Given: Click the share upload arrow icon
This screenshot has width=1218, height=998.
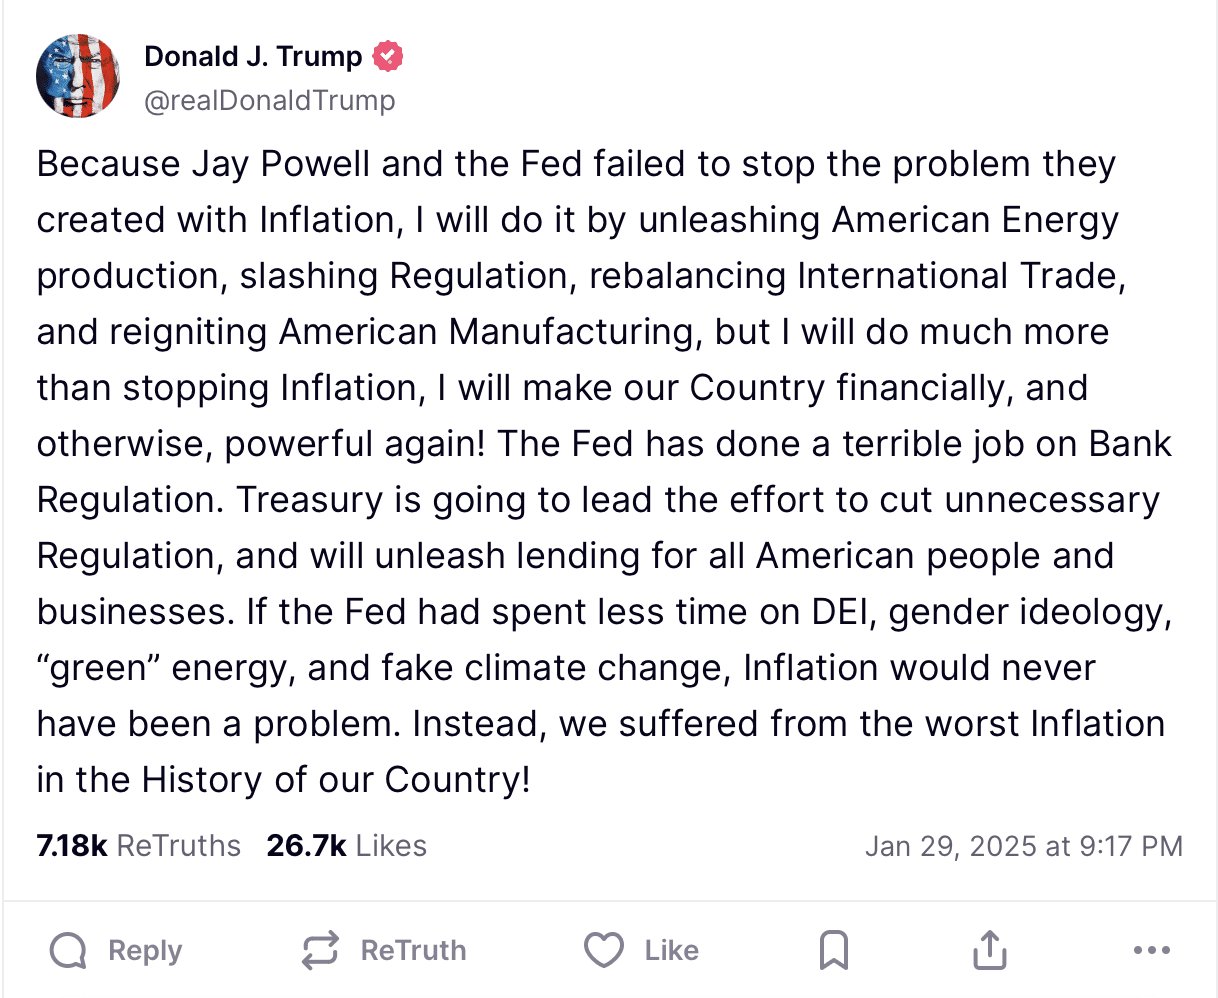Looking at the screenshot, I should [x=990, y=950].
